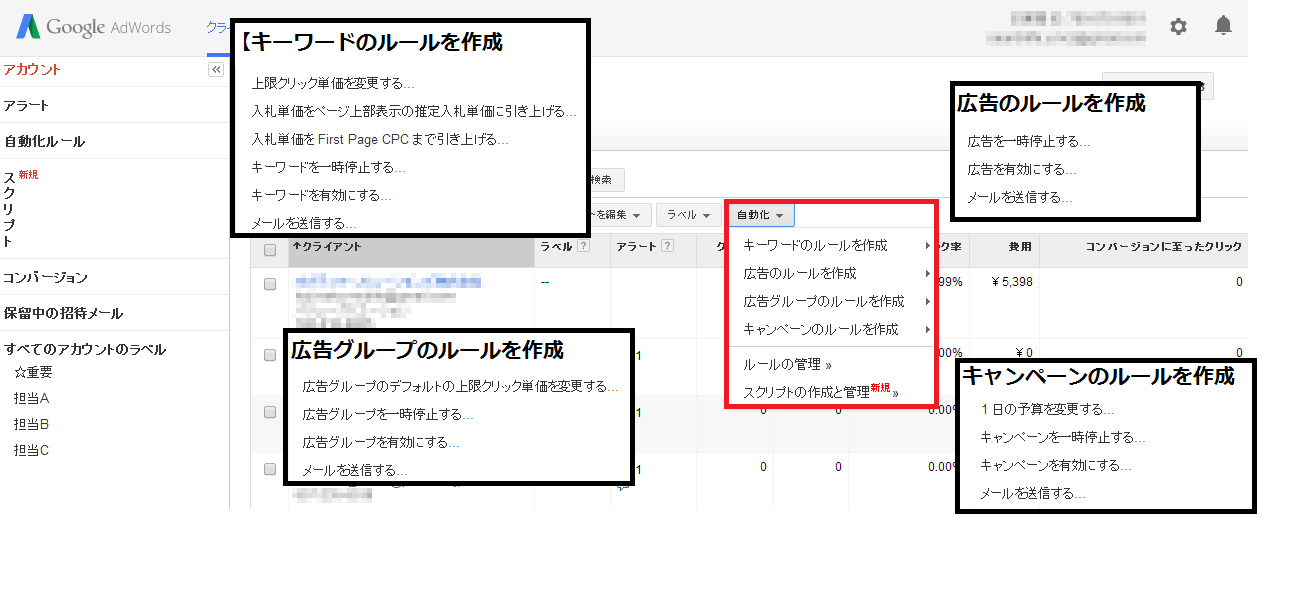This screenshot has width=1315, height=594.
Task: Choose 広告グループのルールを作成 menu item
Action: click(x=823, y=301)
